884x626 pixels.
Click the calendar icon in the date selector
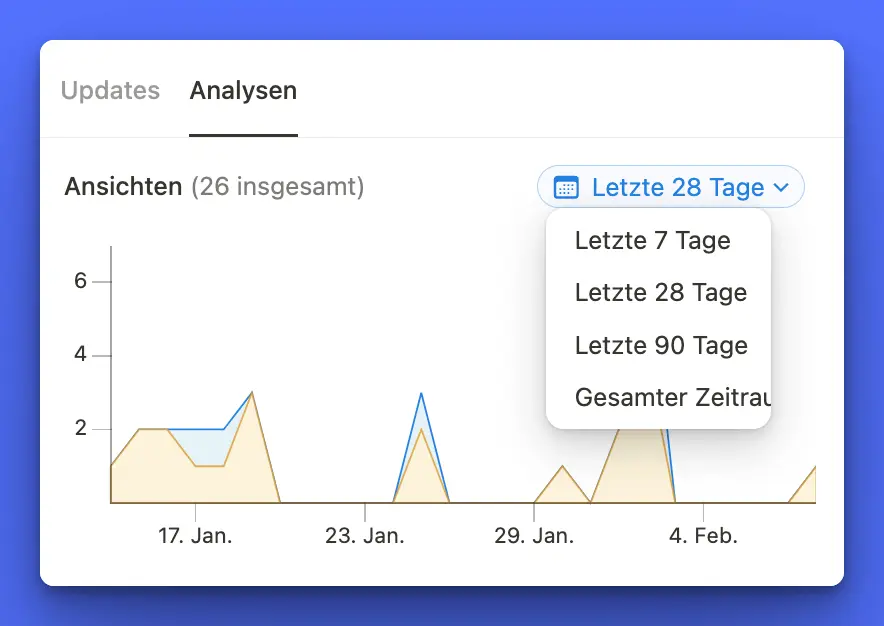pyautogui.click(x=566, y=187)
